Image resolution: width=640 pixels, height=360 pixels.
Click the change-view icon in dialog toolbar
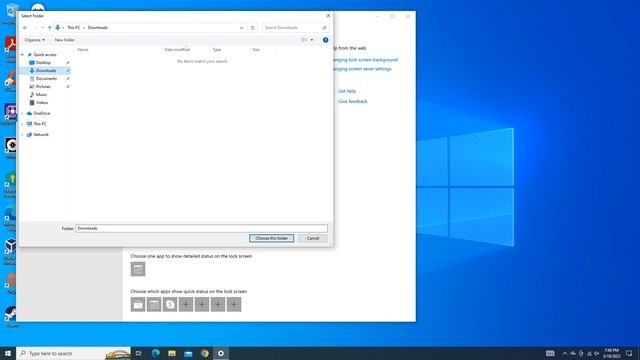pos(304,40)
